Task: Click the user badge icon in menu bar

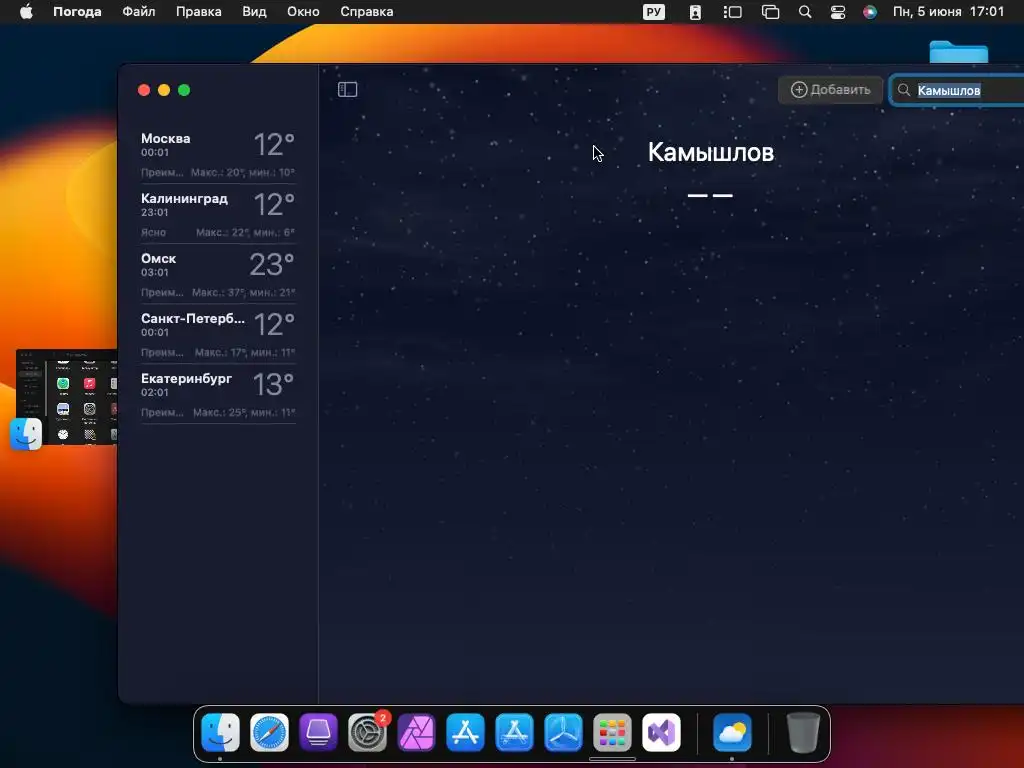Action: pyautogui.click(x=695, y=12)
